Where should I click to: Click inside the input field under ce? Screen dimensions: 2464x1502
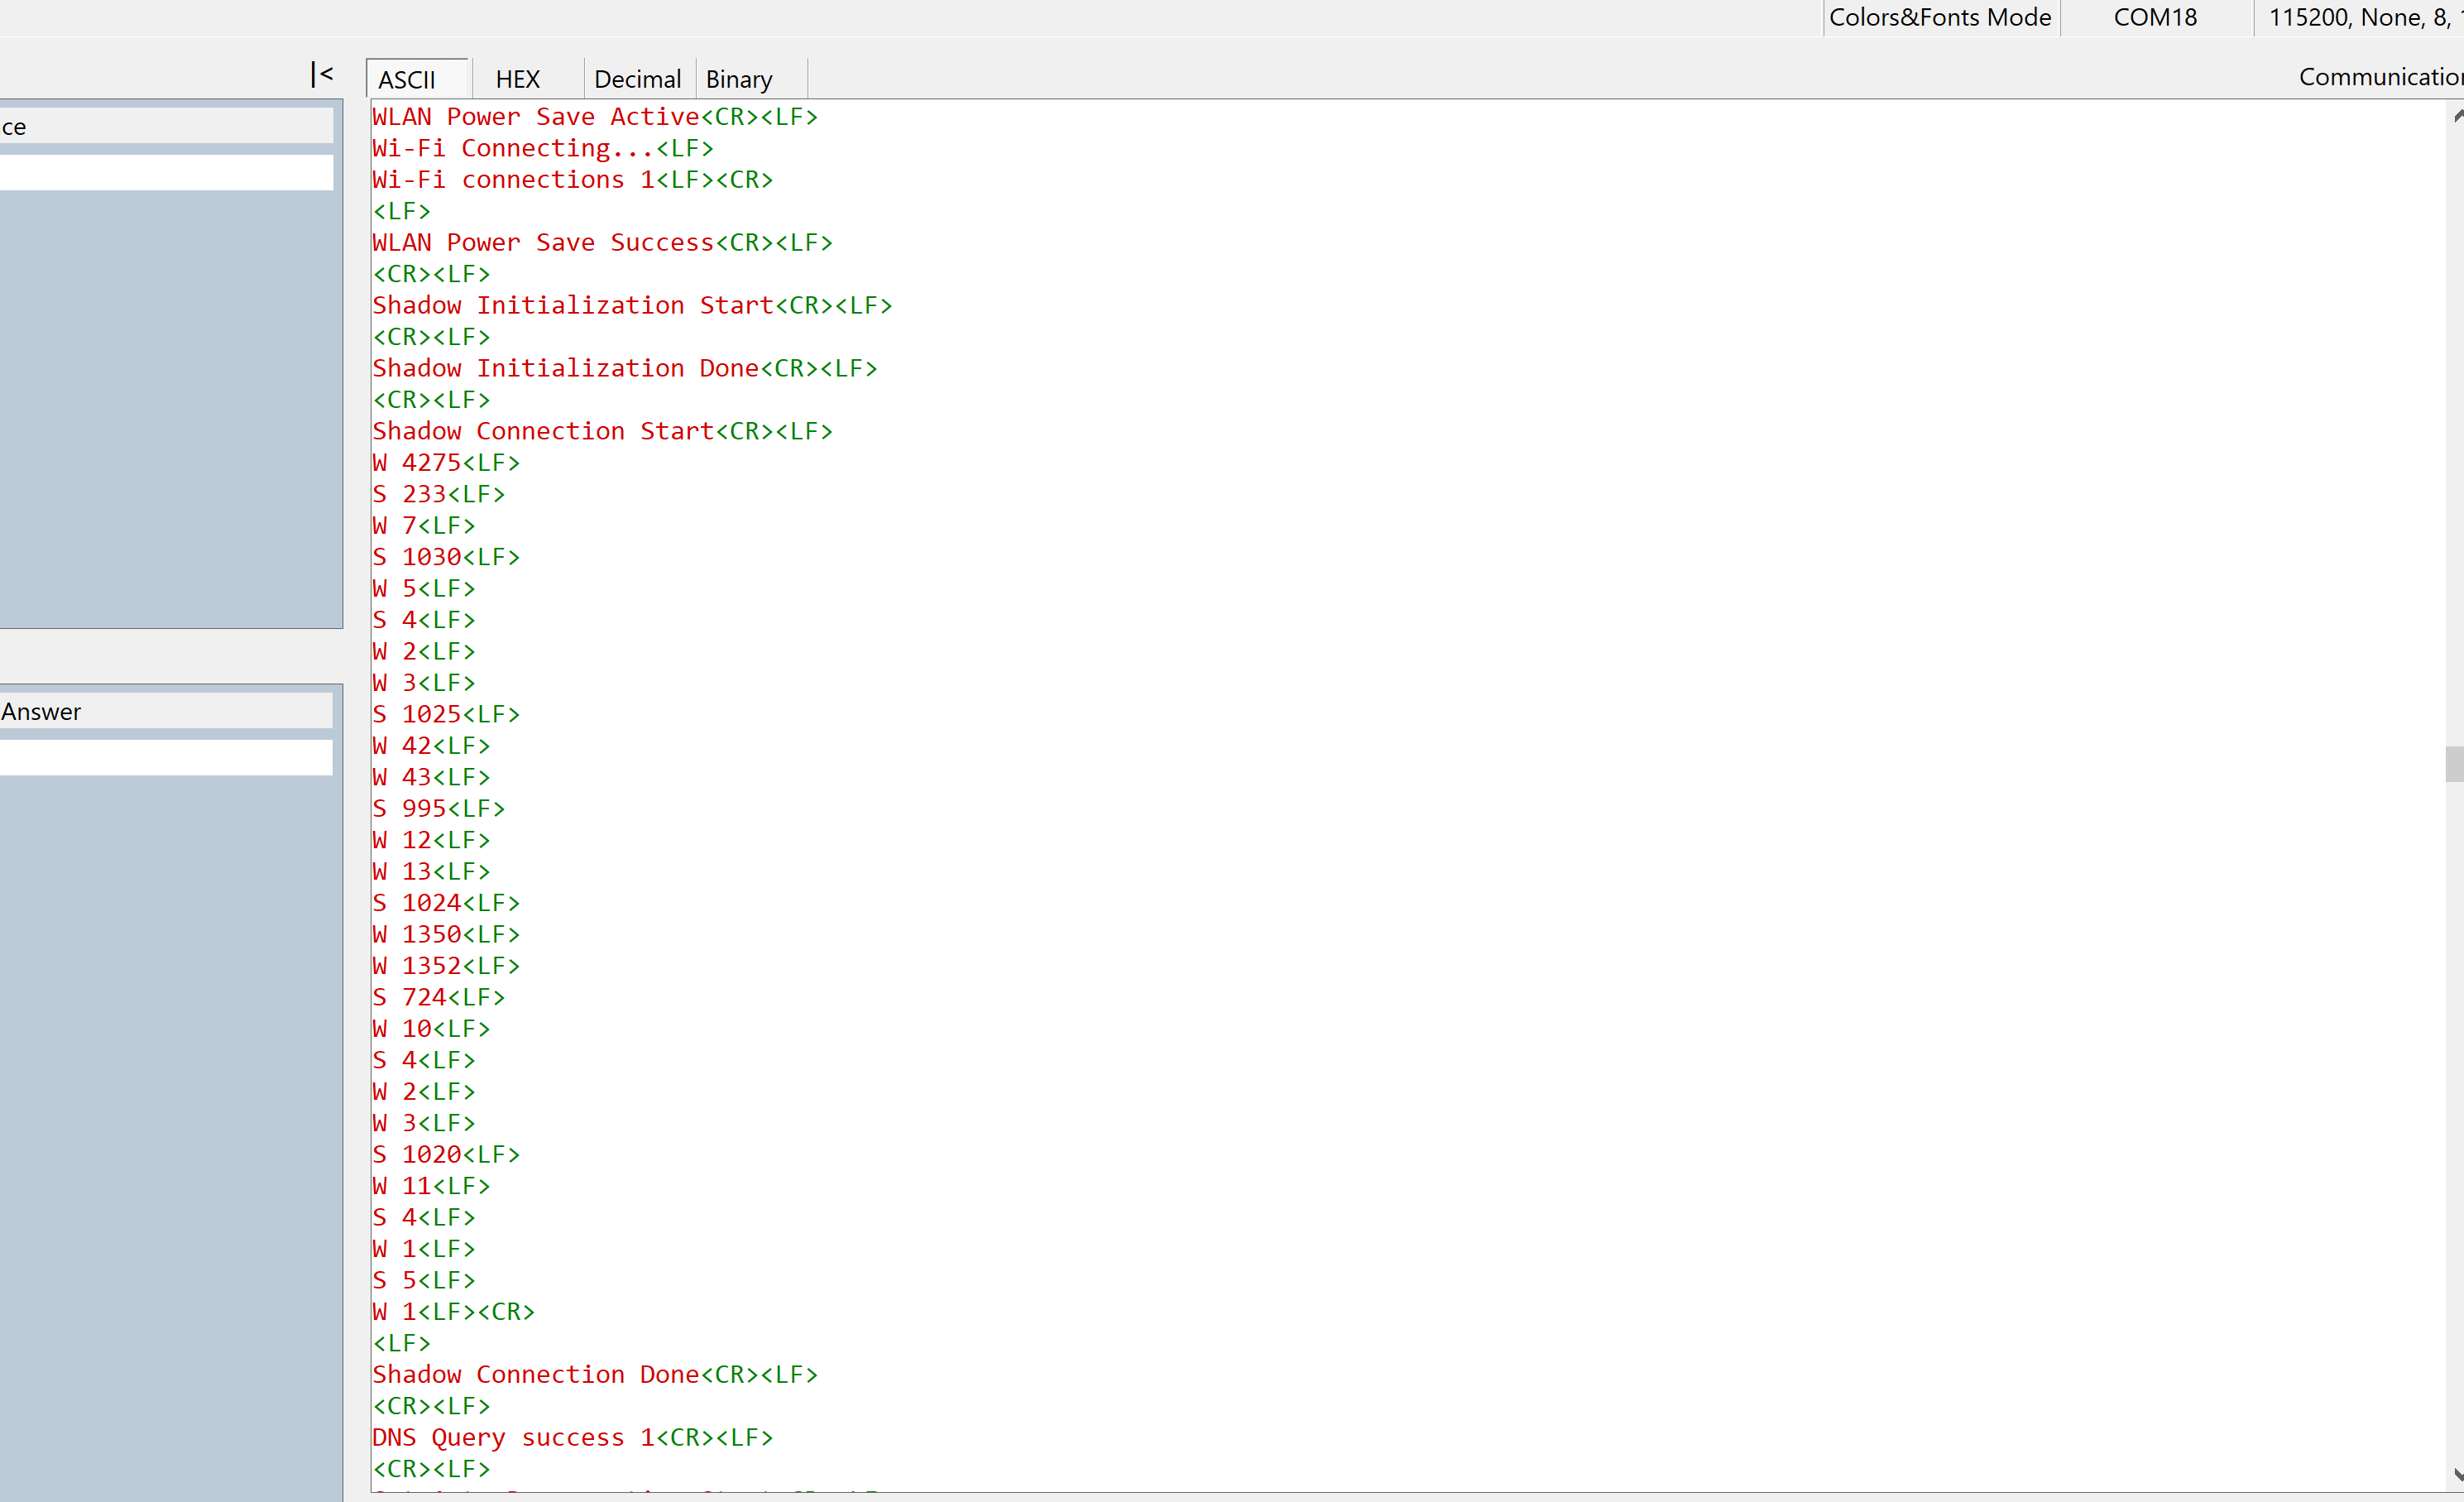[x=165, y=171]
